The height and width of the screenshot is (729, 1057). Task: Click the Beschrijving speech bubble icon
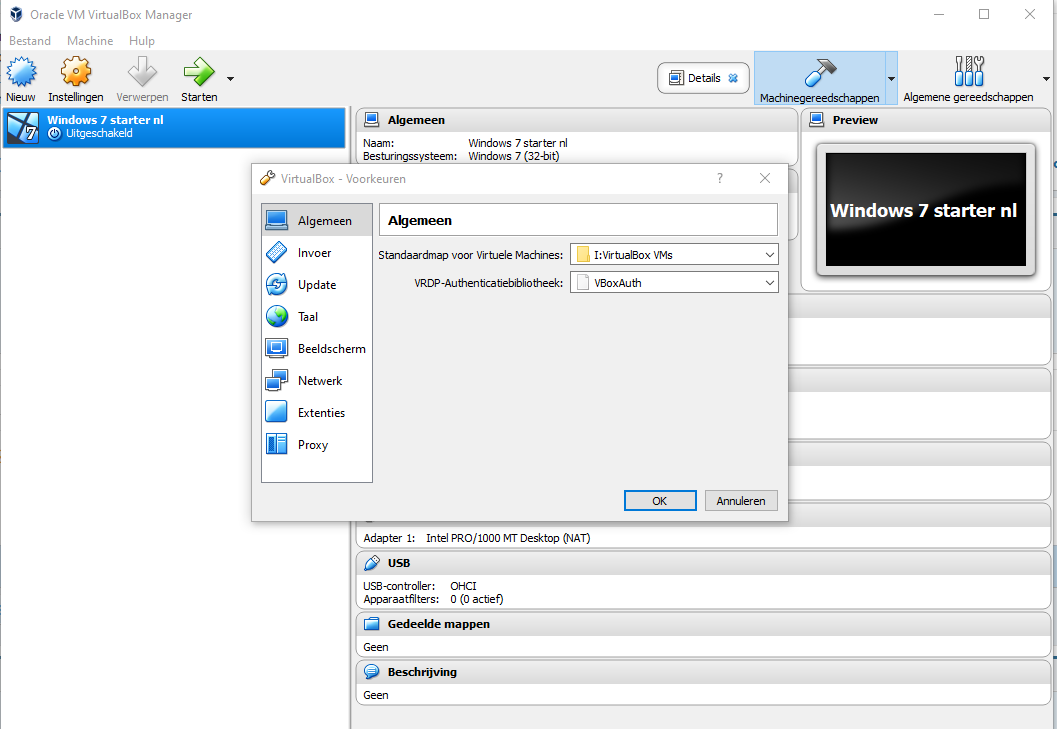371,672
